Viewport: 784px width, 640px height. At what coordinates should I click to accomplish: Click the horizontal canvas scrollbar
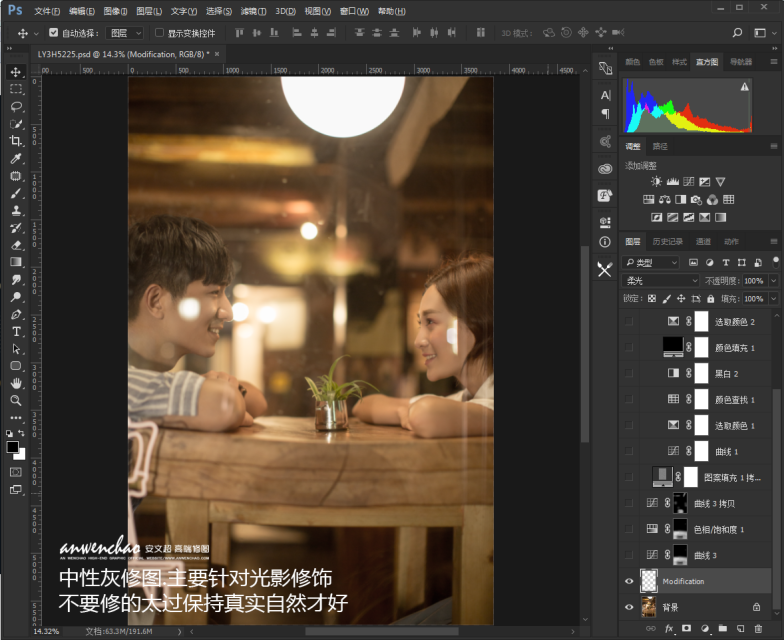pos(382,632)
